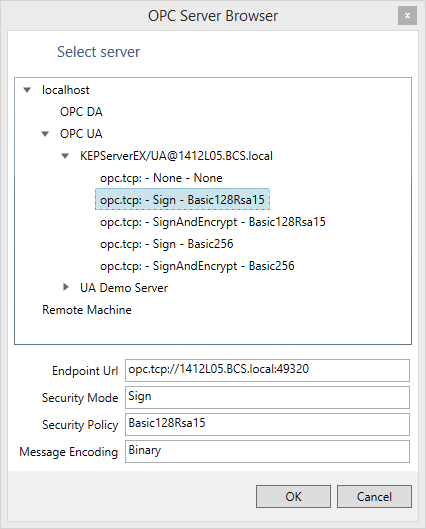Collapse the localhost tree node
Screen dimensions: 426x529
point(27,90)
